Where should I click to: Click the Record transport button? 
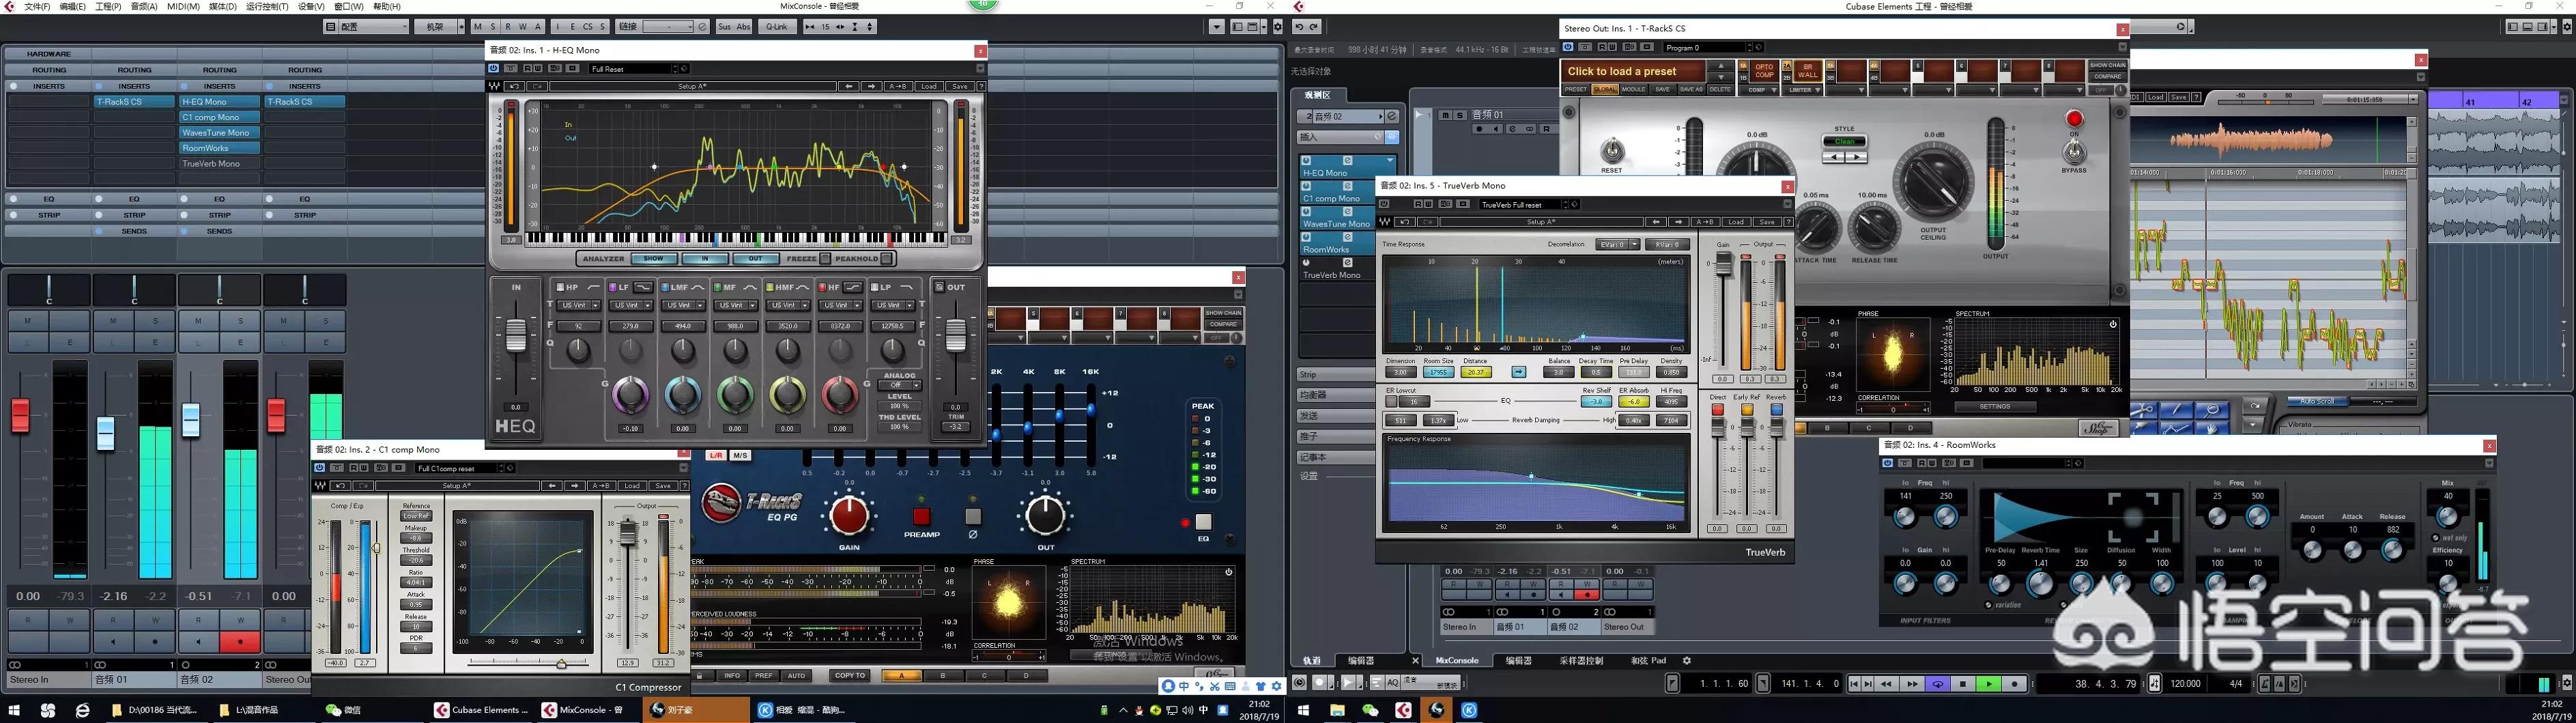pos(2014,684)
